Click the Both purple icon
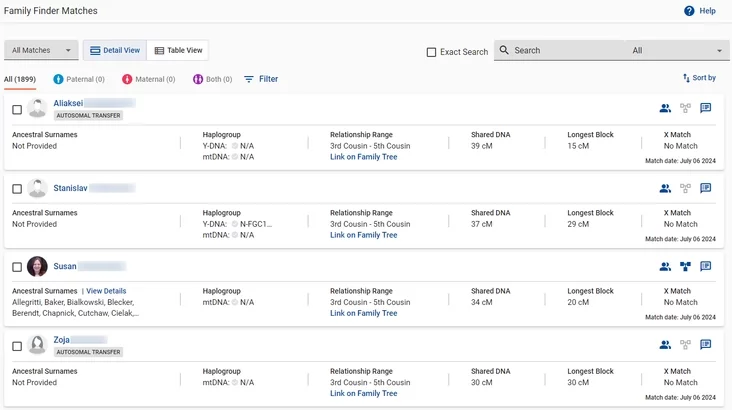This screenshot has width=732, height=410. (x=198, y=79)
